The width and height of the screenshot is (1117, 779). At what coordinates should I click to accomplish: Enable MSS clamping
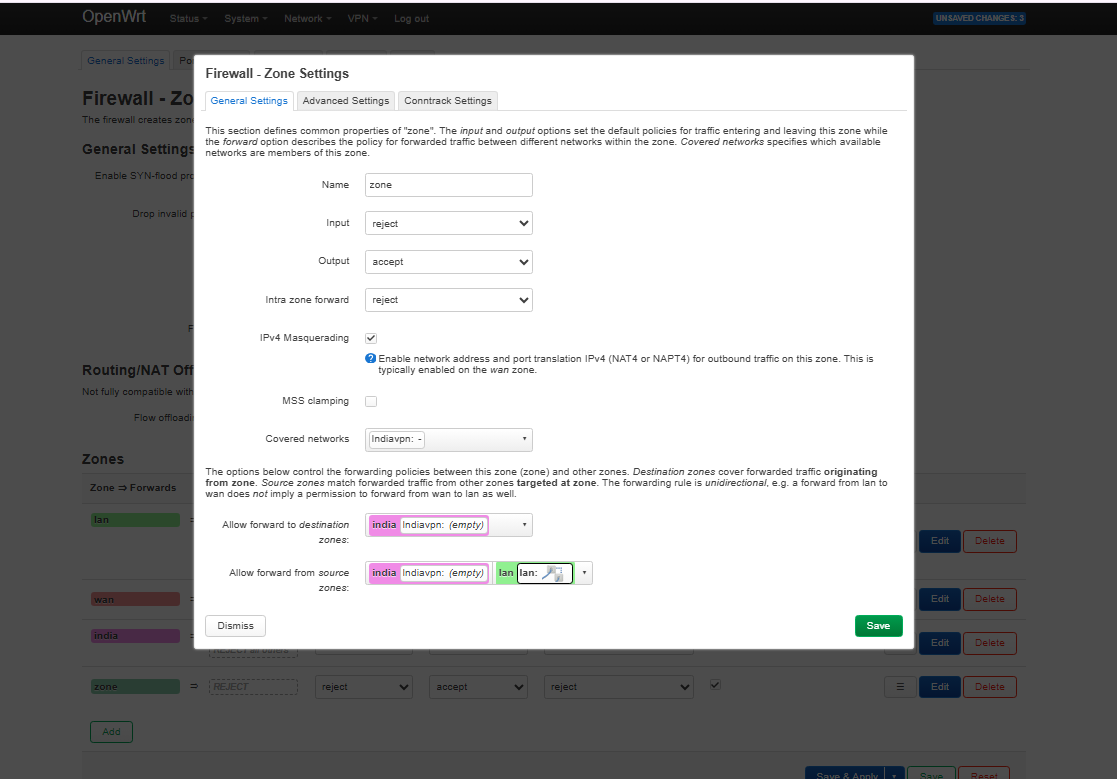tap(371, 400)
